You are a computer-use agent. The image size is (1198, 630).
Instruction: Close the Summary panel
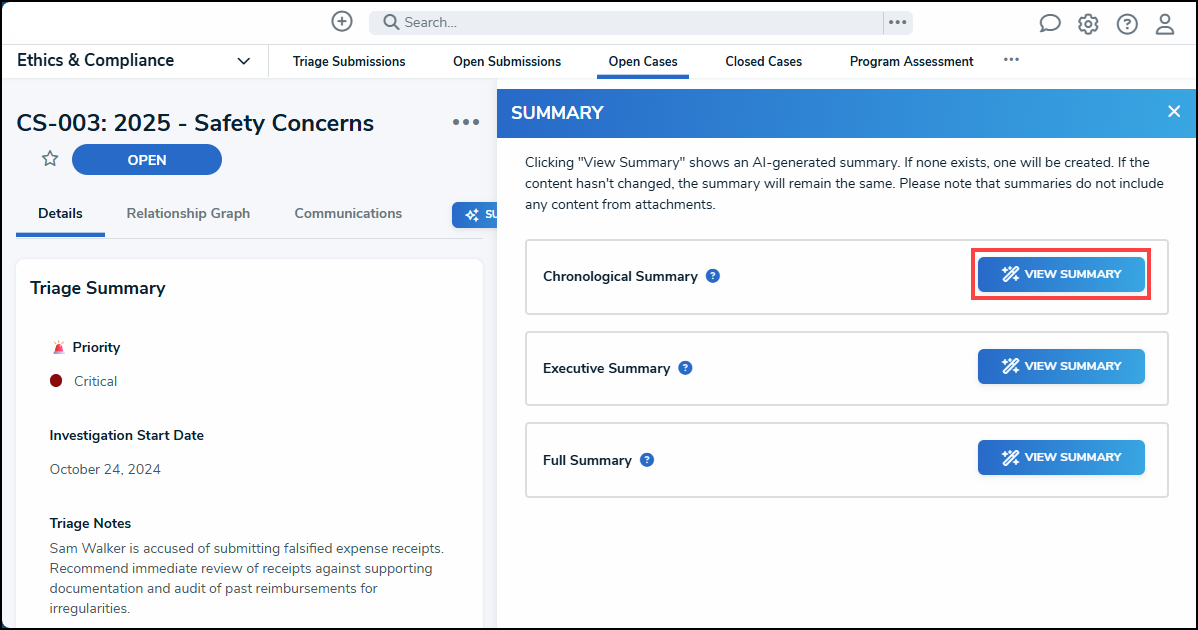[1174, 111]
